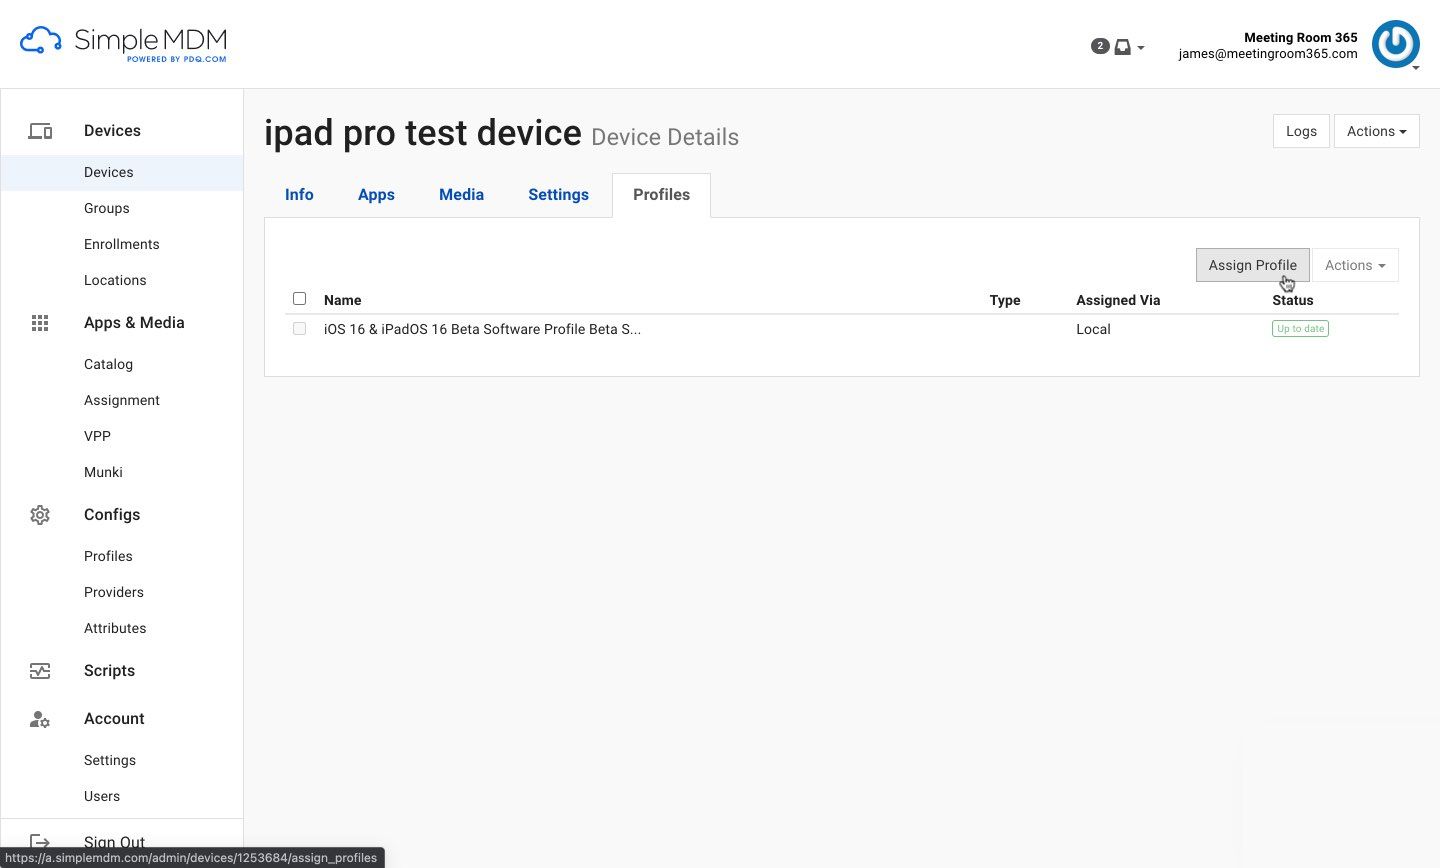The height and width of the screenshot is (868, 1440).
Task: Click the SimpleMDM cloud logo
Action: (123, 44)
